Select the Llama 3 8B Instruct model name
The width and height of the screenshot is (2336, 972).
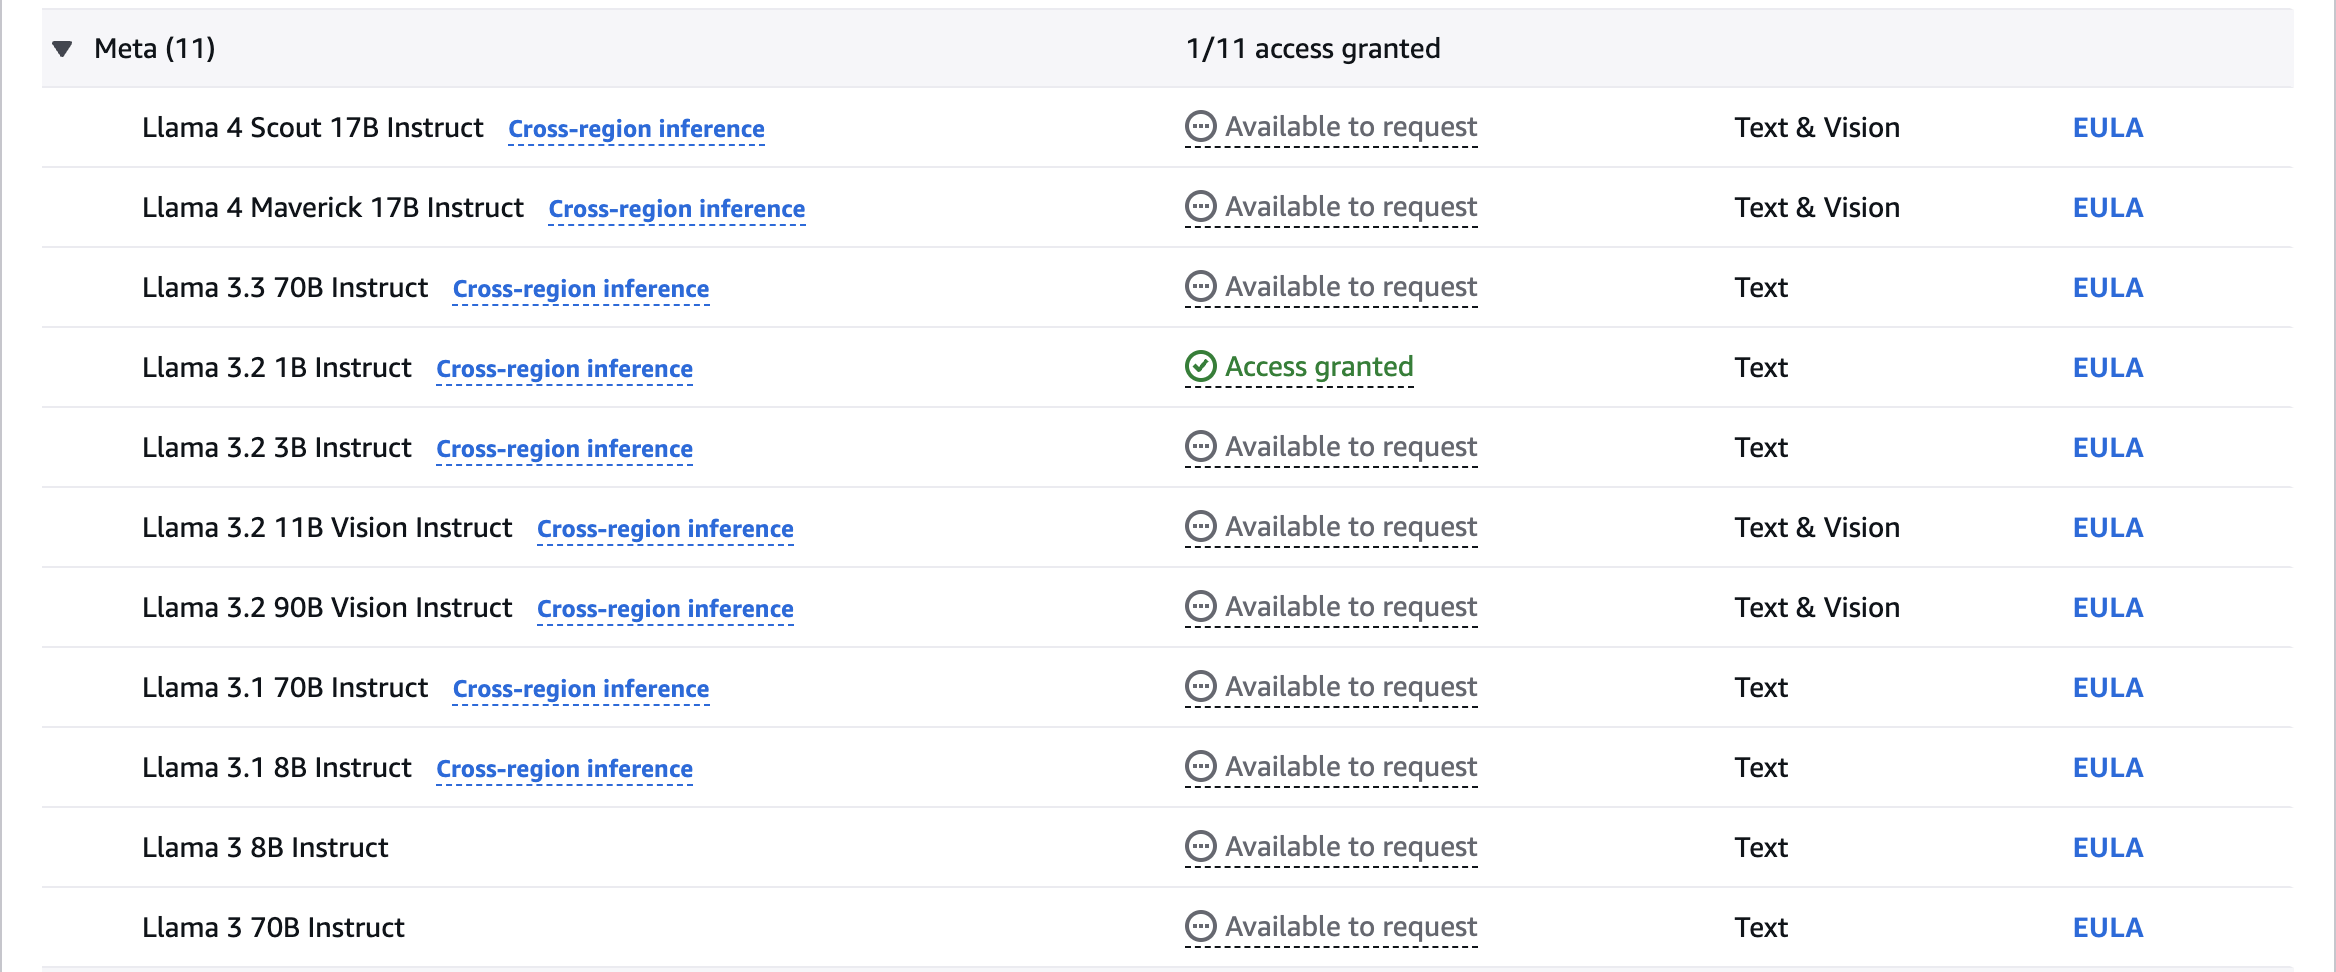tap(264, 848)
